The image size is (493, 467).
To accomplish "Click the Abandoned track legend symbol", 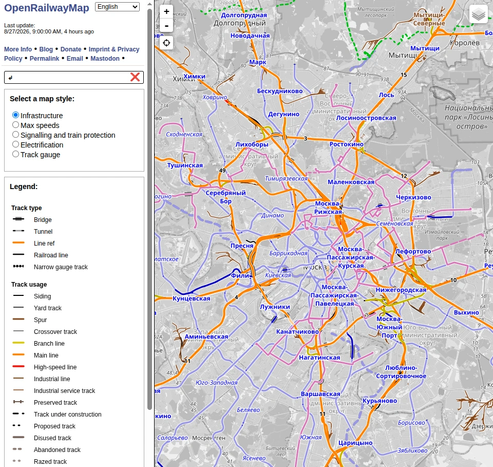I will [x=17, y=449].
